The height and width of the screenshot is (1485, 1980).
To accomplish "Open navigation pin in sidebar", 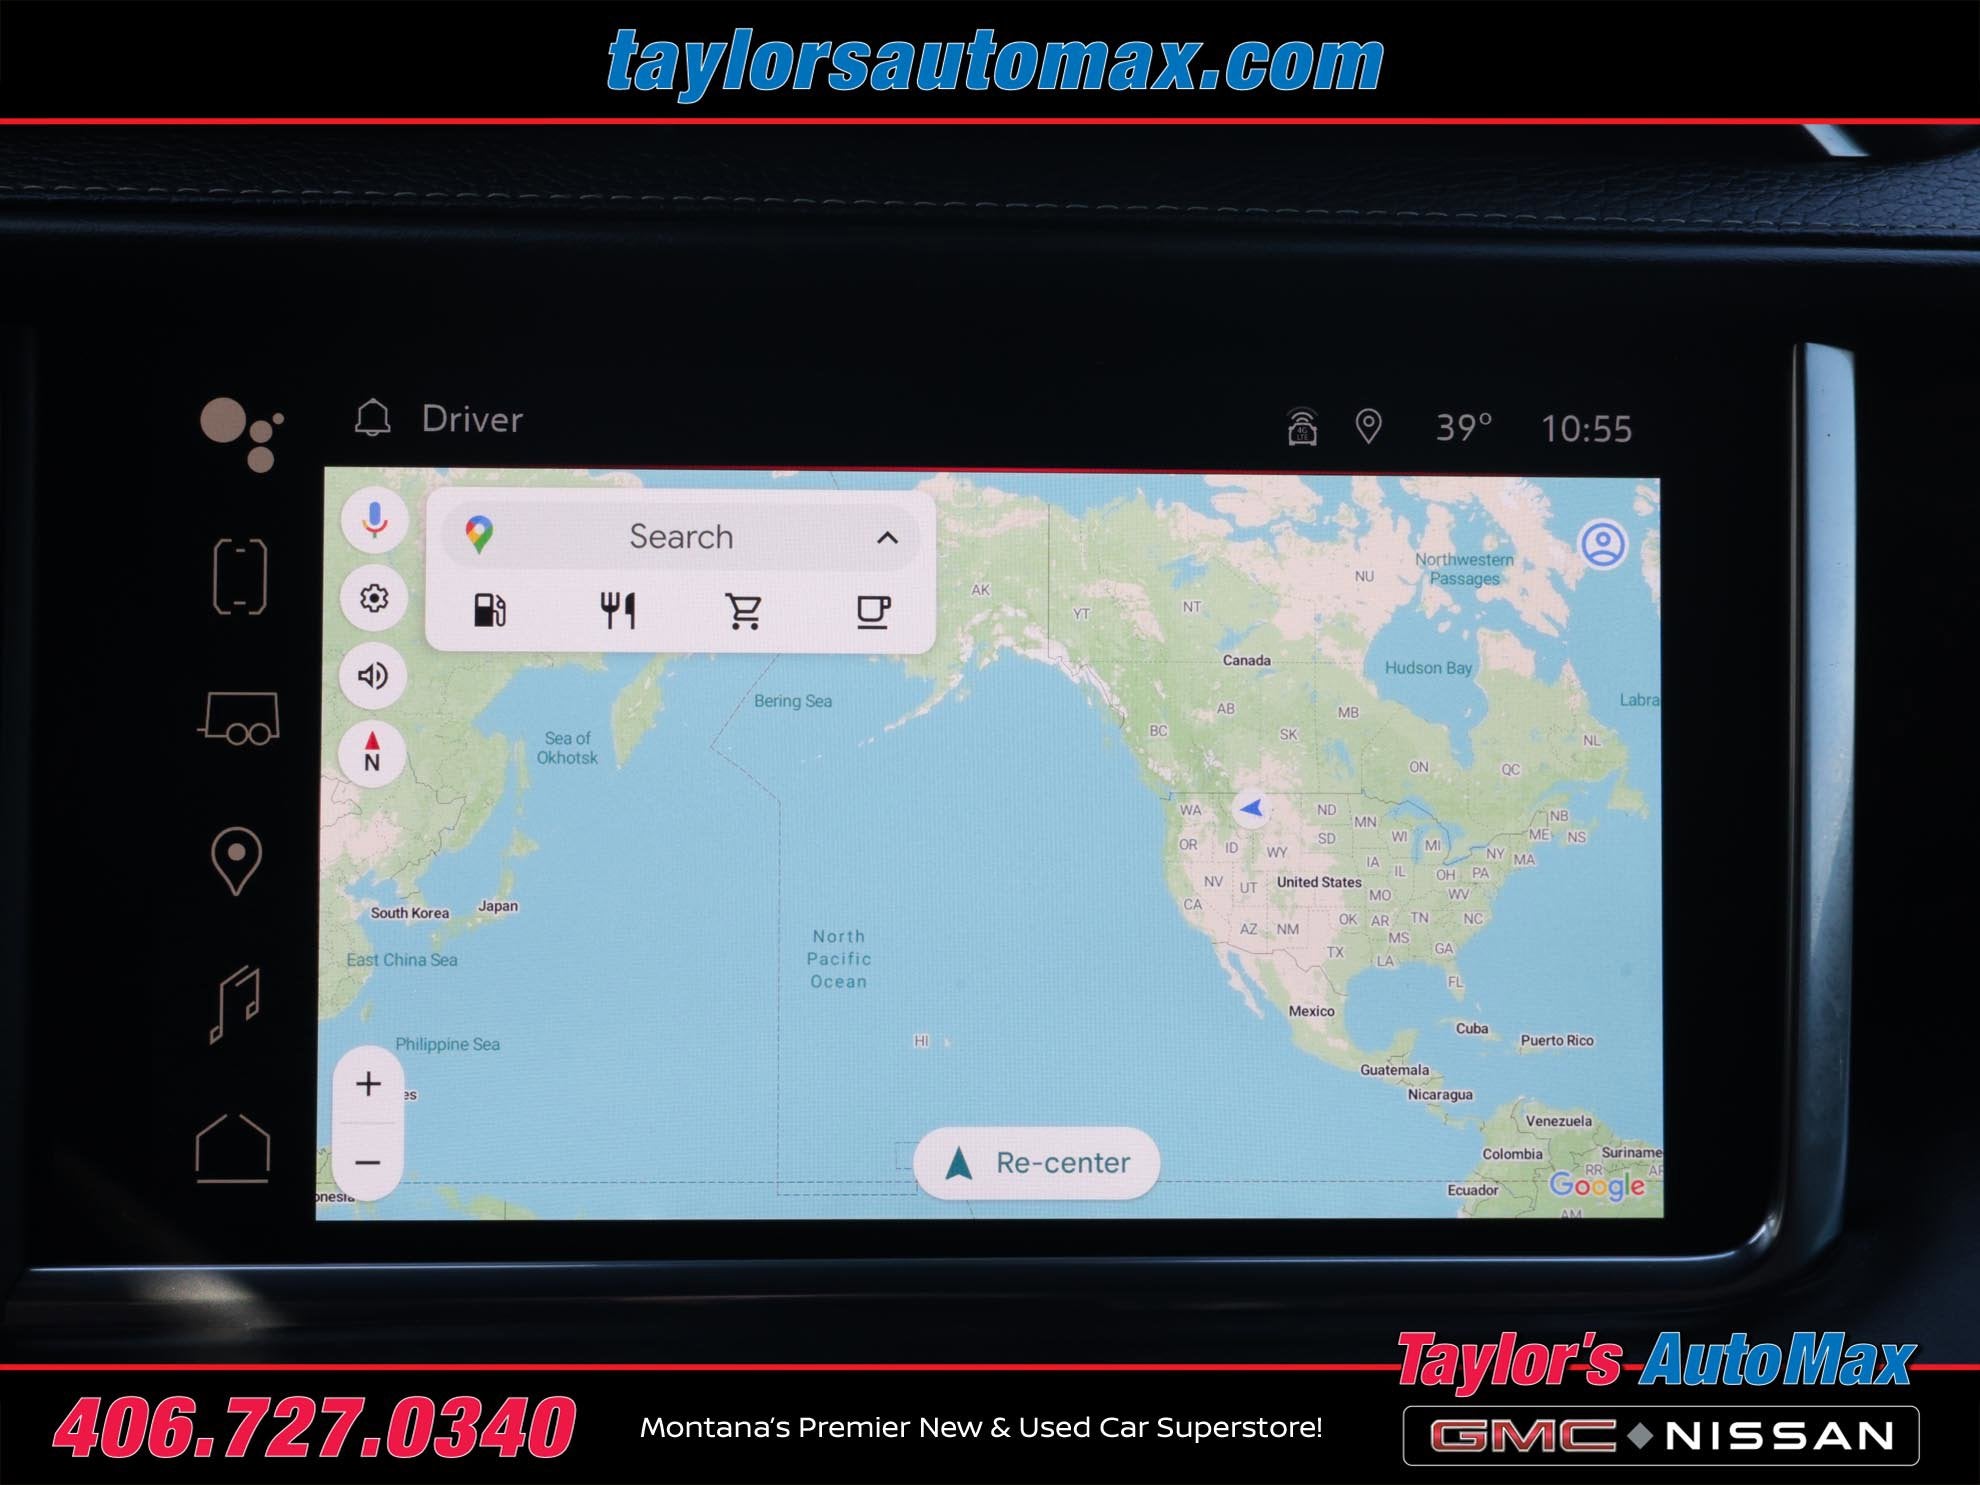I will pyautogui.click(x=237, y=861).
